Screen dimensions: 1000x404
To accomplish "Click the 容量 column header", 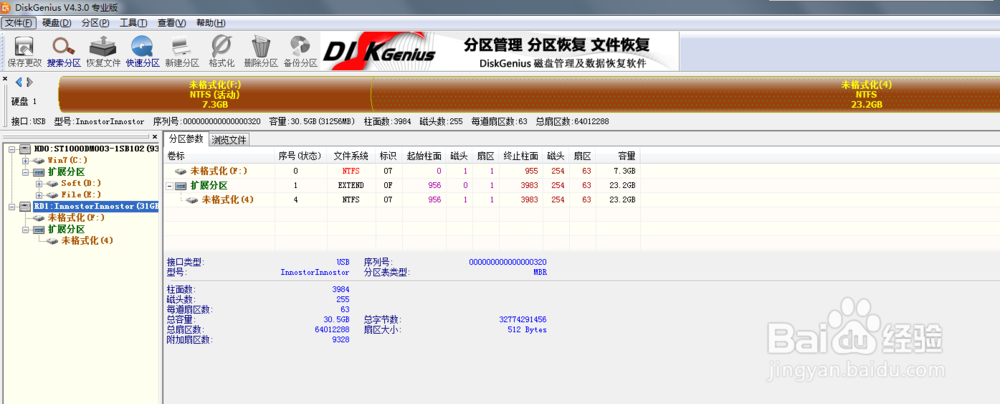I will coord(619,156).
